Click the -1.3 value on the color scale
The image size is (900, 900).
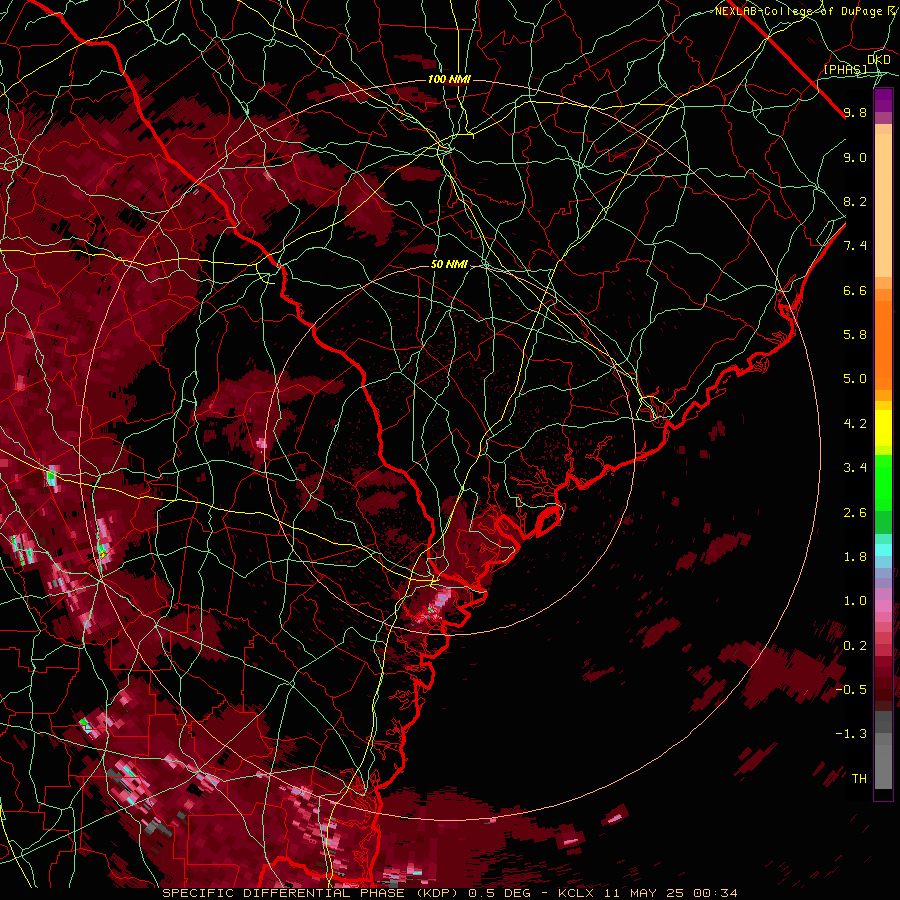pyautogui.click(x=851, y=734)
